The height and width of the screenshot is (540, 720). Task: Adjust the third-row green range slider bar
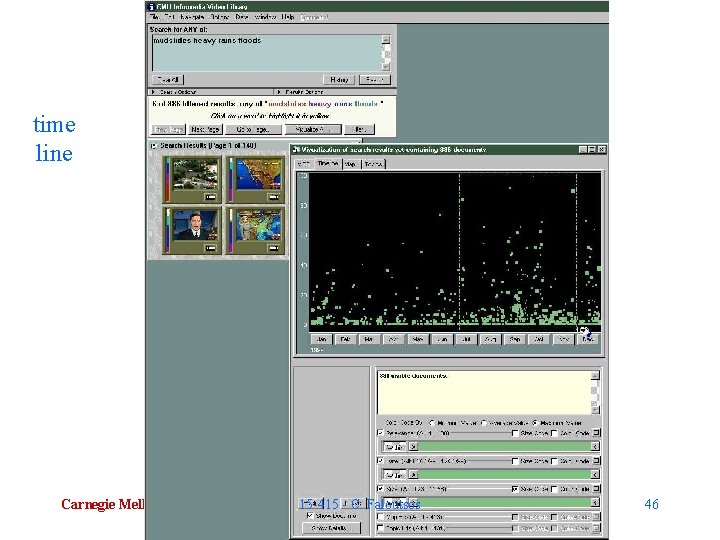coord(505,503)
